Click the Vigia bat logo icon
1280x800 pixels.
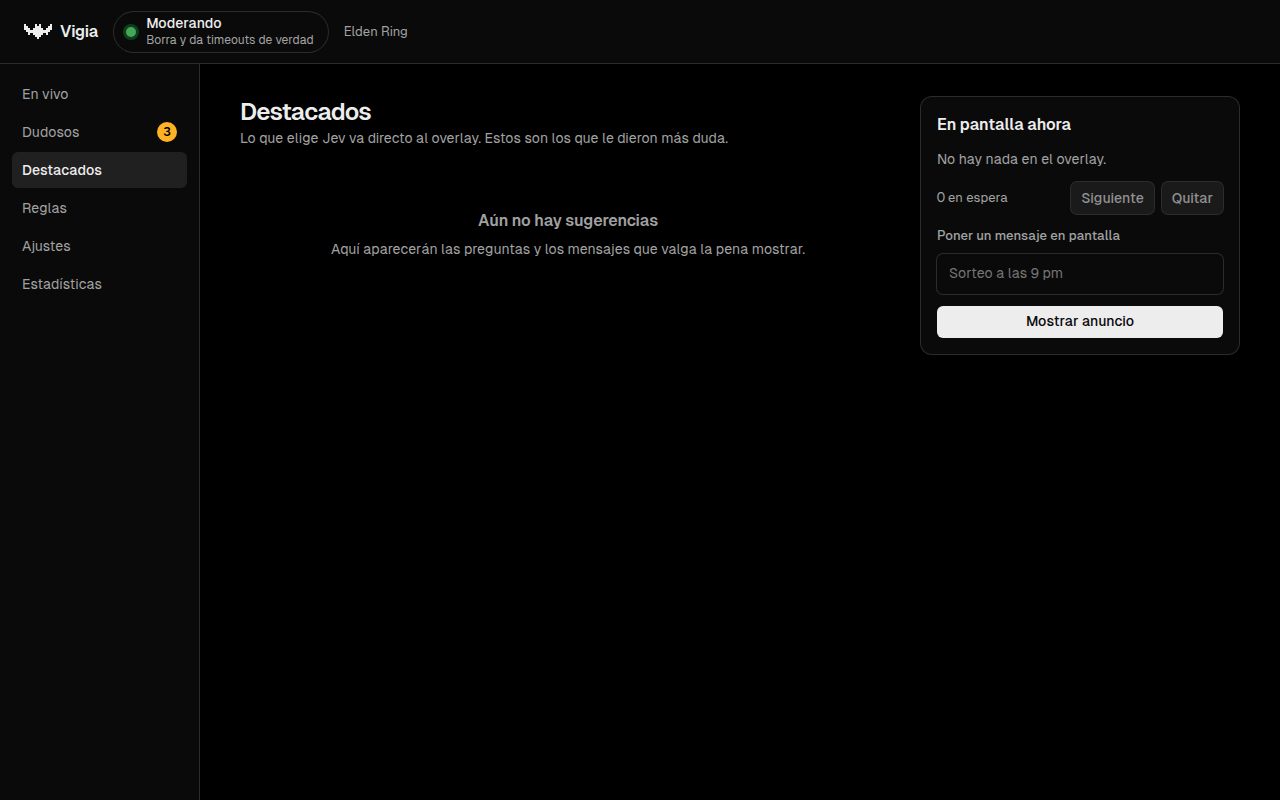click(x=38, y=31)
